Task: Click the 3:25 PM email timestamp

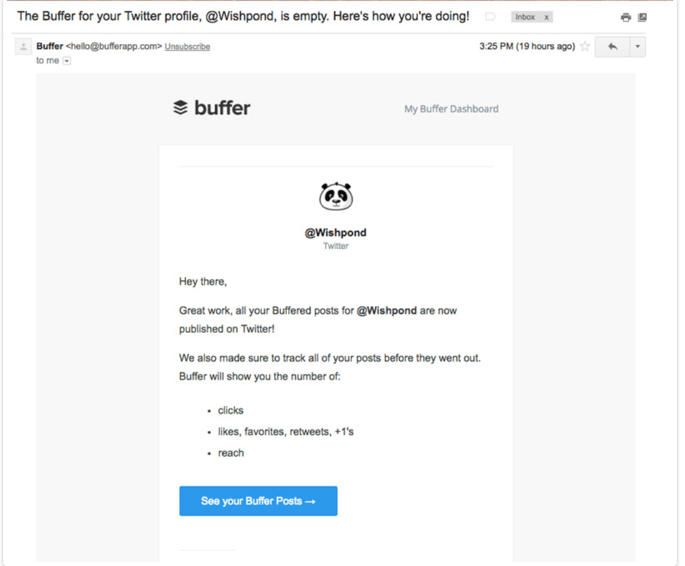Action: point(527,46)
